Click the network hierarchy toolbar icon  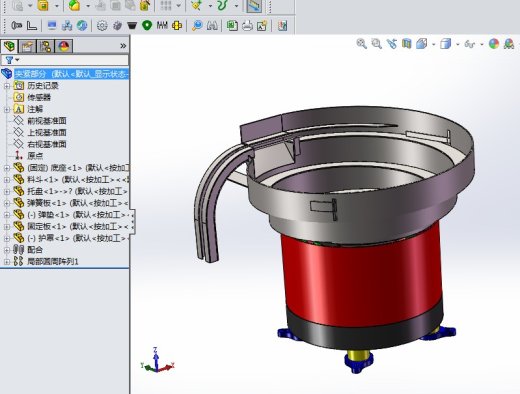pyautogui.click(x=67, y=26)
